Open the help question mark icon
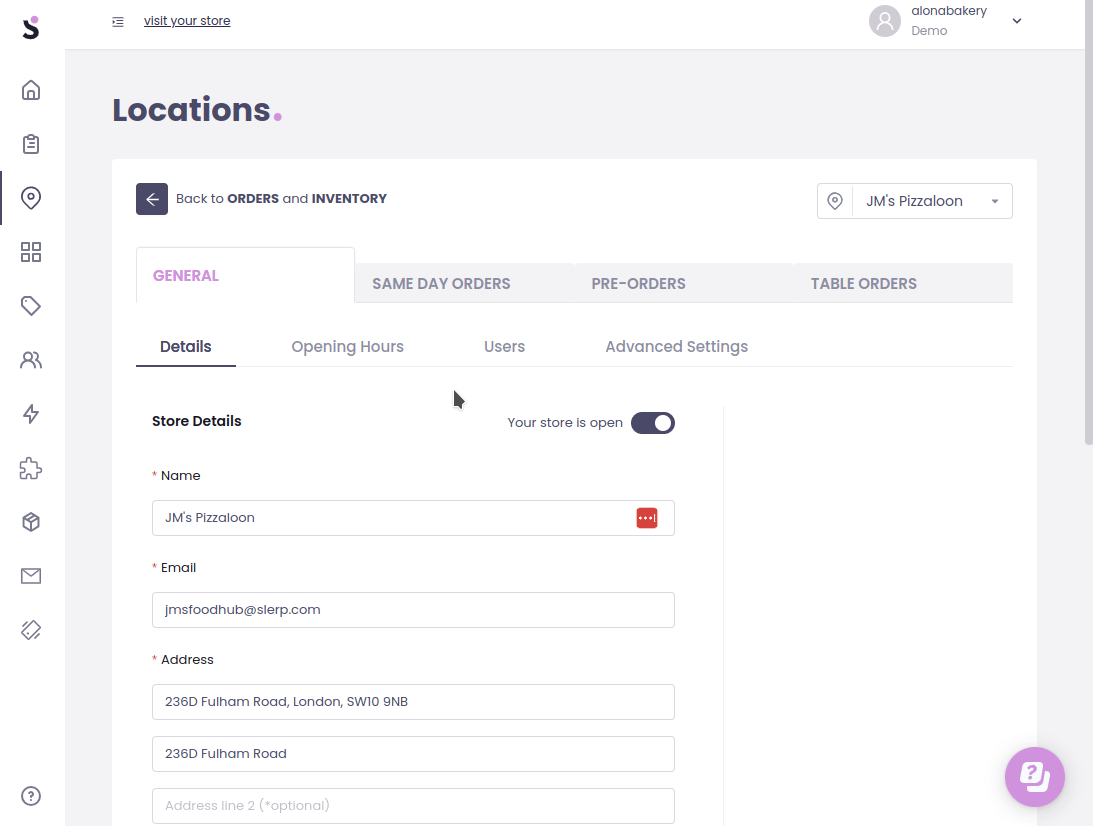The width and height of the screenshot is (1093, 826). pos(31,796)
